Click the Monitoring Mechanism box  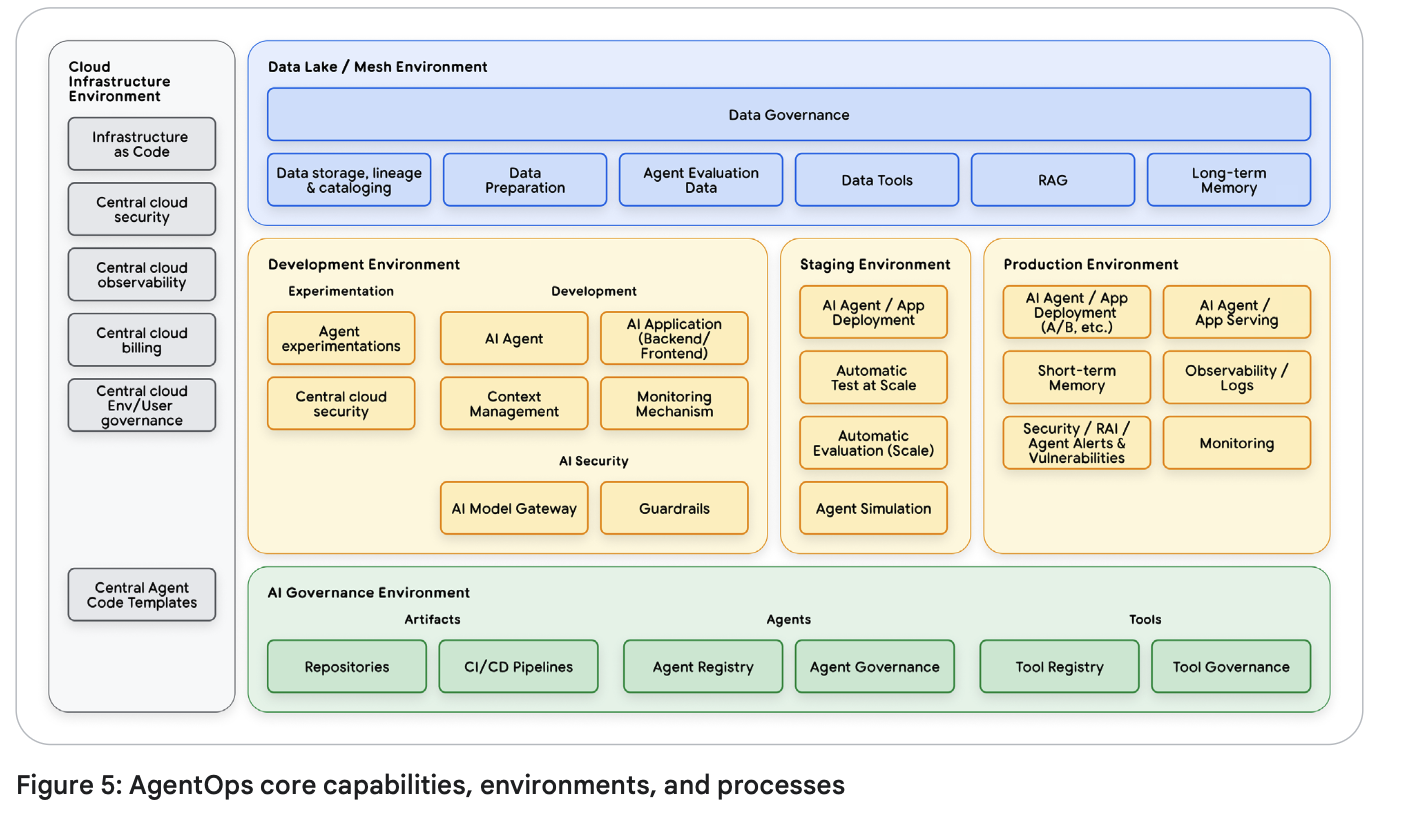pyautogui.click(x=674, y=404)
